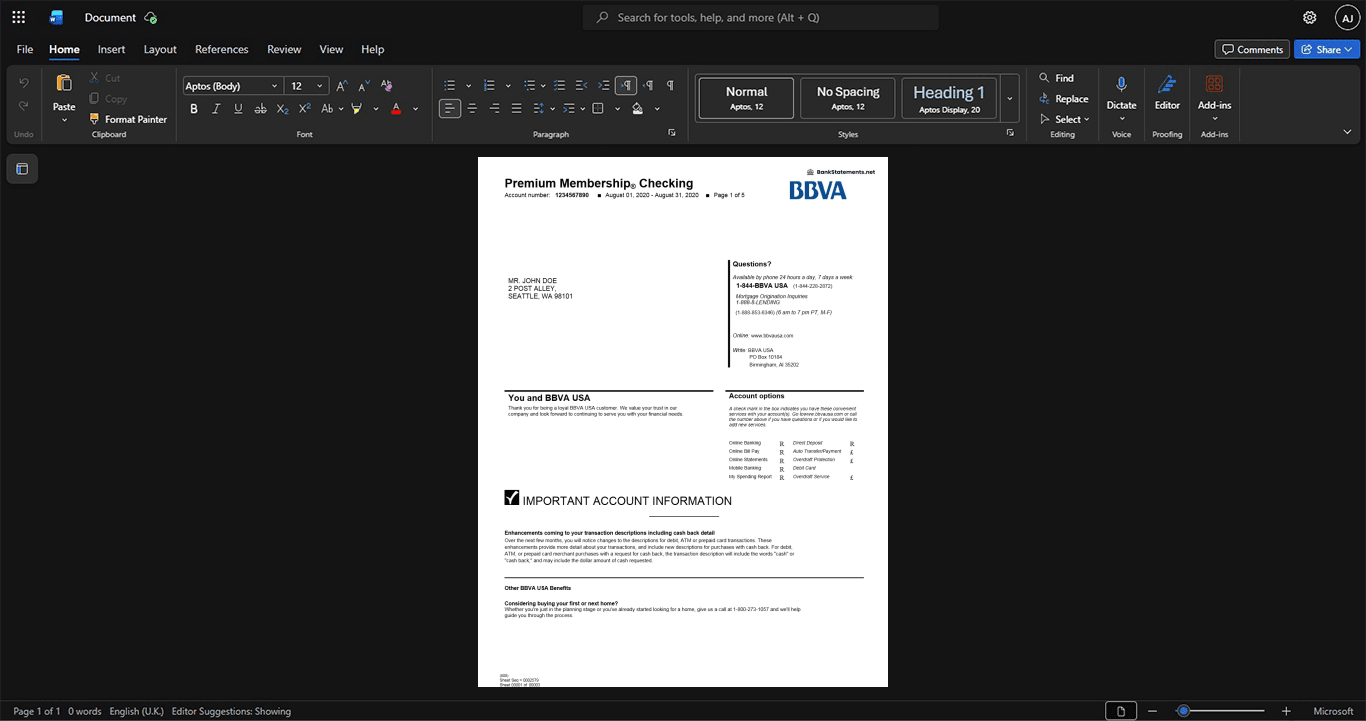This screenshot has width=1366, height=721.
Task: Open the Styles pane launcher
Action: 1010,133
